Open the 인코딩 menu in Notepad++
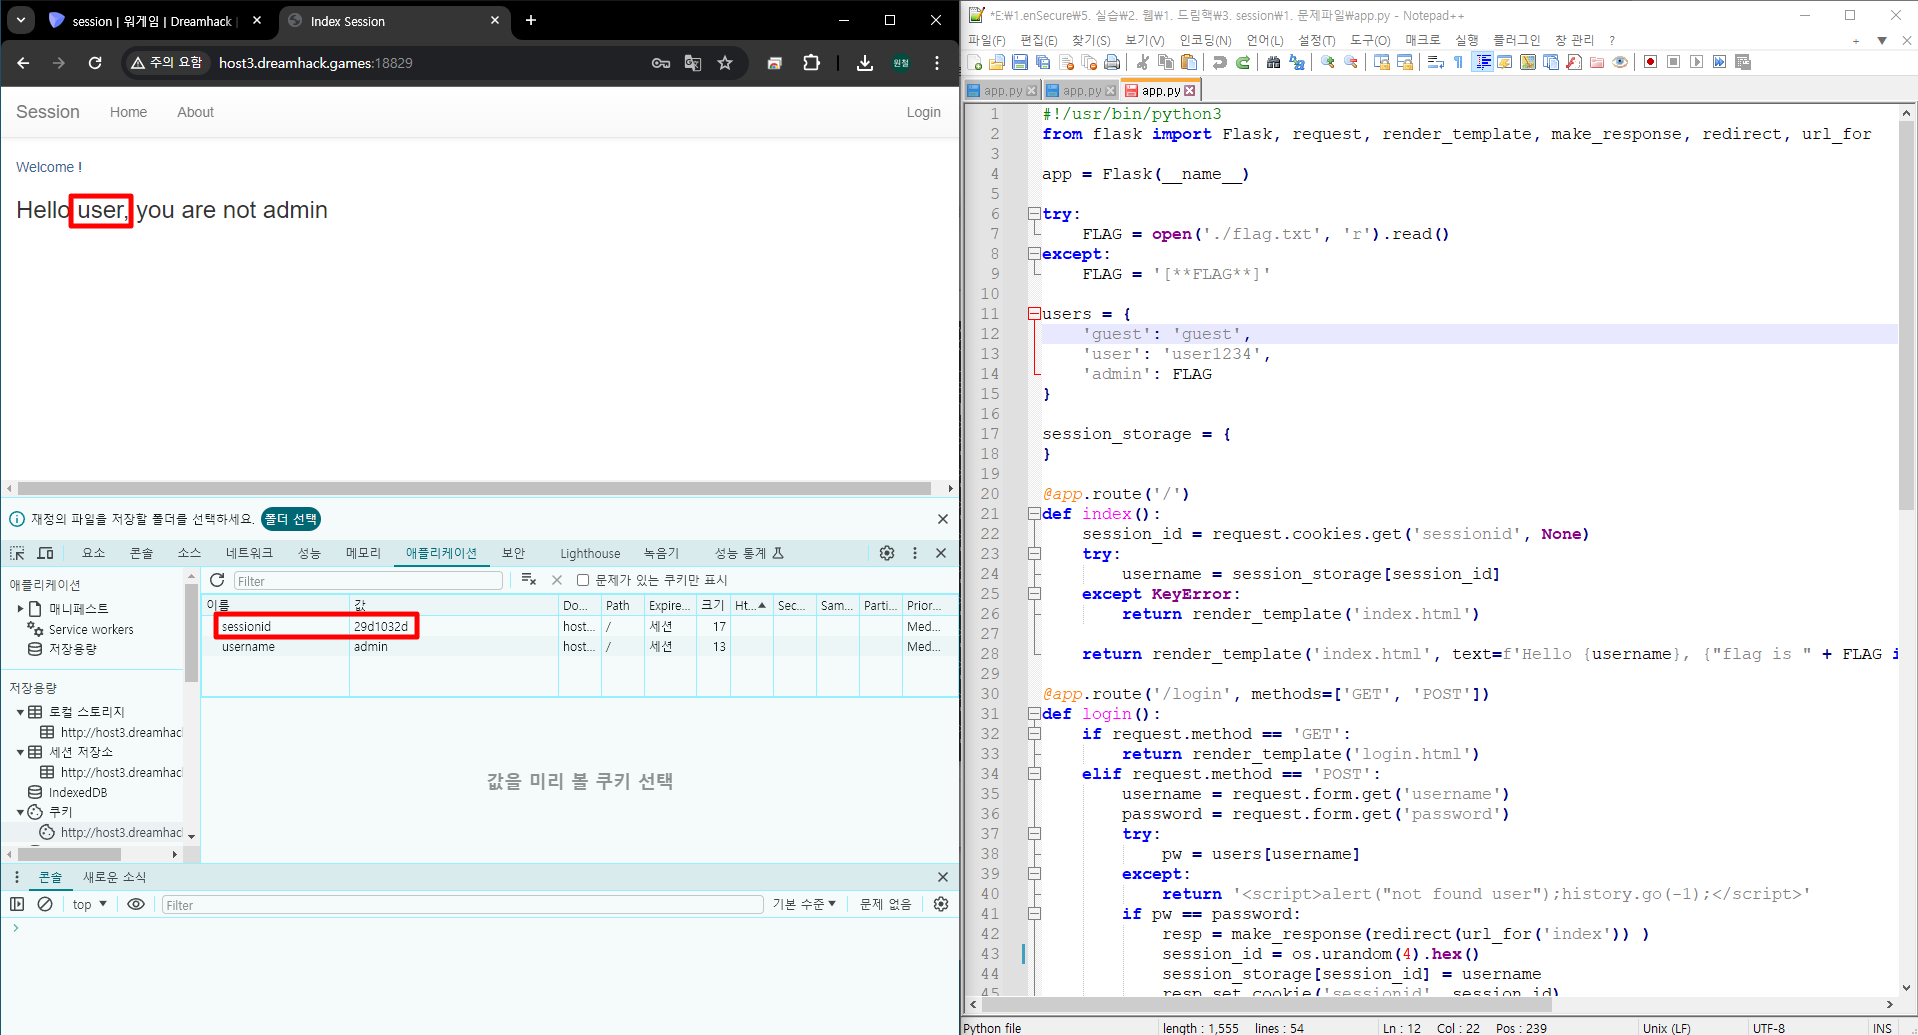Screen dimensions: 1918x1035 point(1205,40)
